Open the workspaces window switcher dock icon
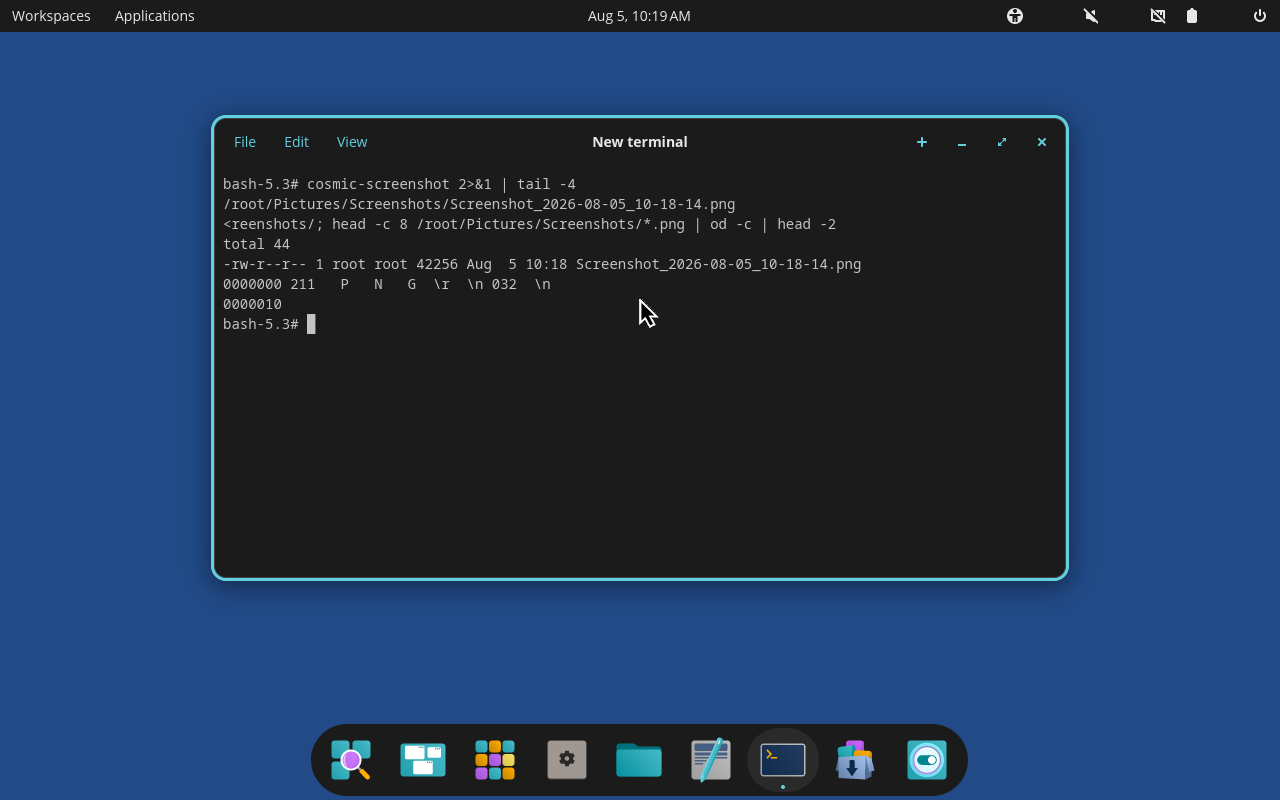The width and height of the screenshot is (1280, 800). click(x=423, y=760)
